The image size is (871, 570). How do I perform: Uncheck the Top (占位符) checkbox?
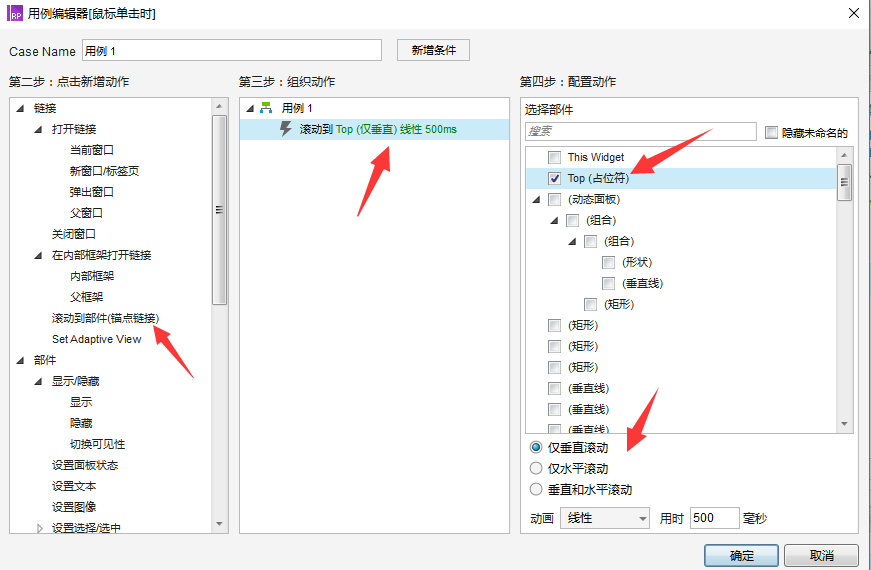click(554, 178)
